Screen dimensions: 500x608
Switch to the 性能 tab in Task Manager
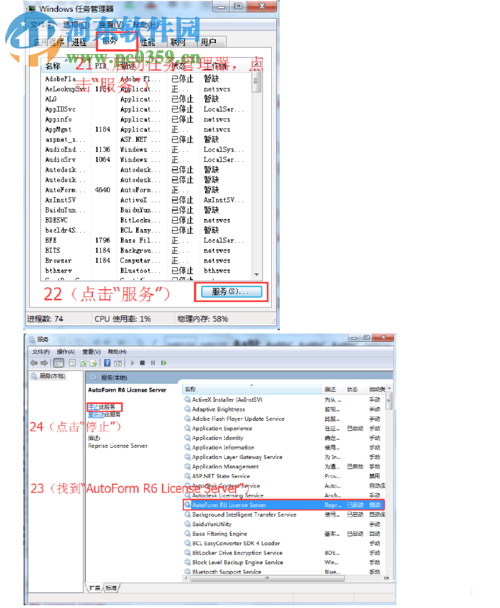pos(148,42)
